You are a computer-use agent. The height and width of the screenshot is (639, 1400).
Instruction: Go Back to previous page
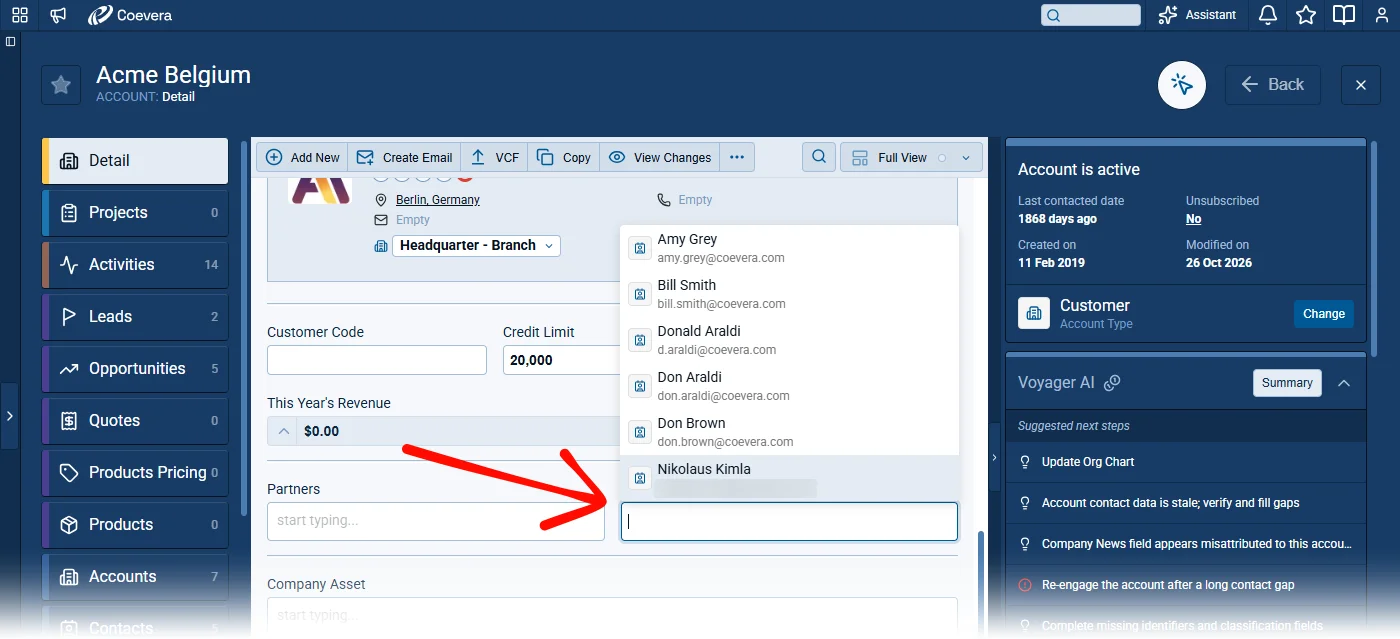(1273, 85)
